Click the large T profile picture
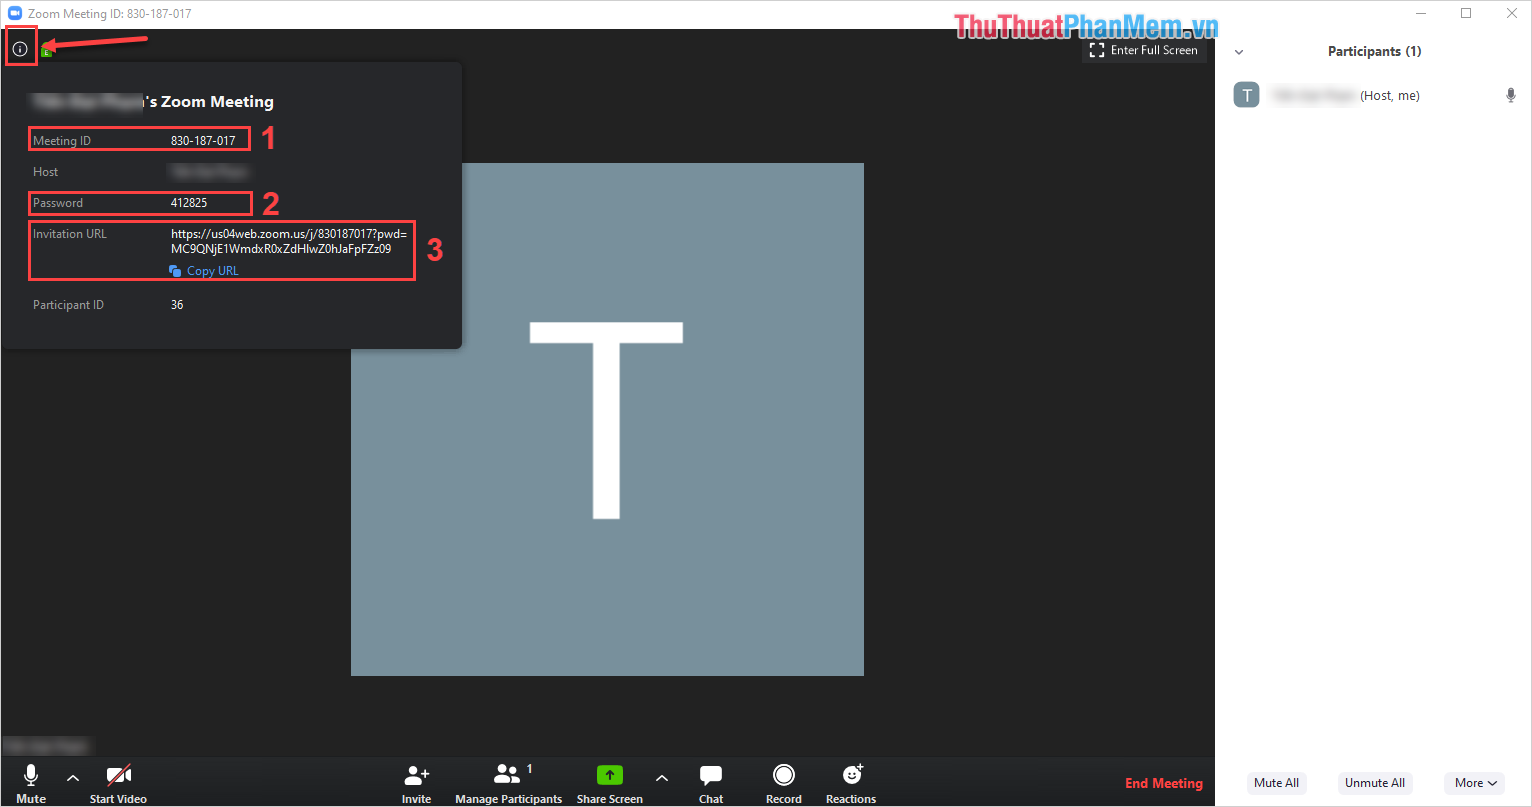Image resolution: width=1532 pixels, height=807 pixels. (607, 419)
